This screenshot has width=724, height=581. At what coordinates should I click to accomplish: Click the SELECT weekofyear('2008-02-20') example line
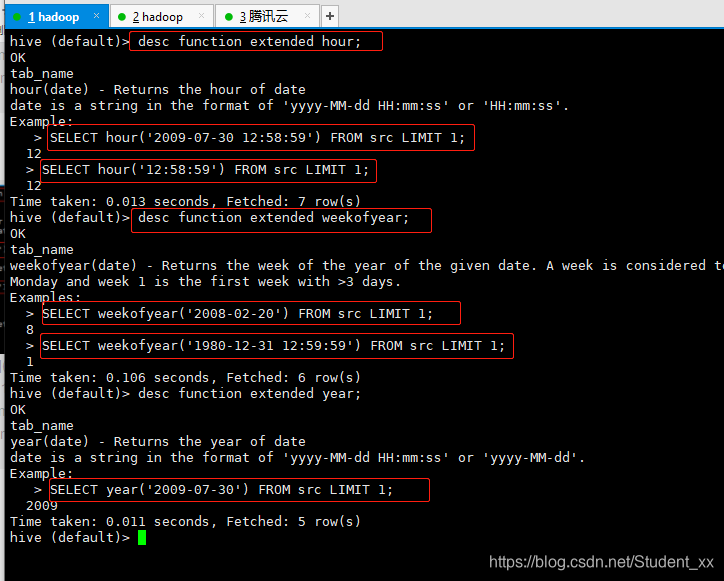[237, 314]
